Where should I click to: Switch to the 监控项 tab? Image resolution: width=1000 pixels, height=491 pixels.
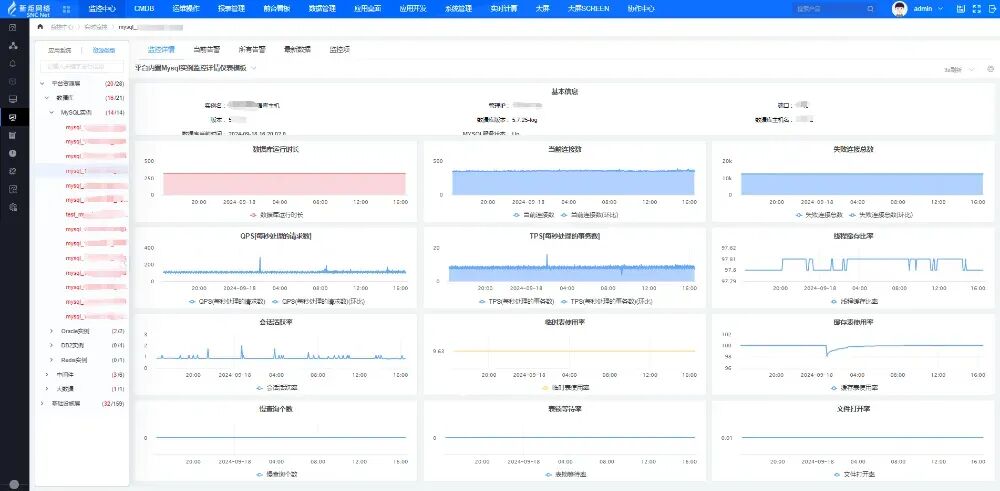tap(339, 49)
